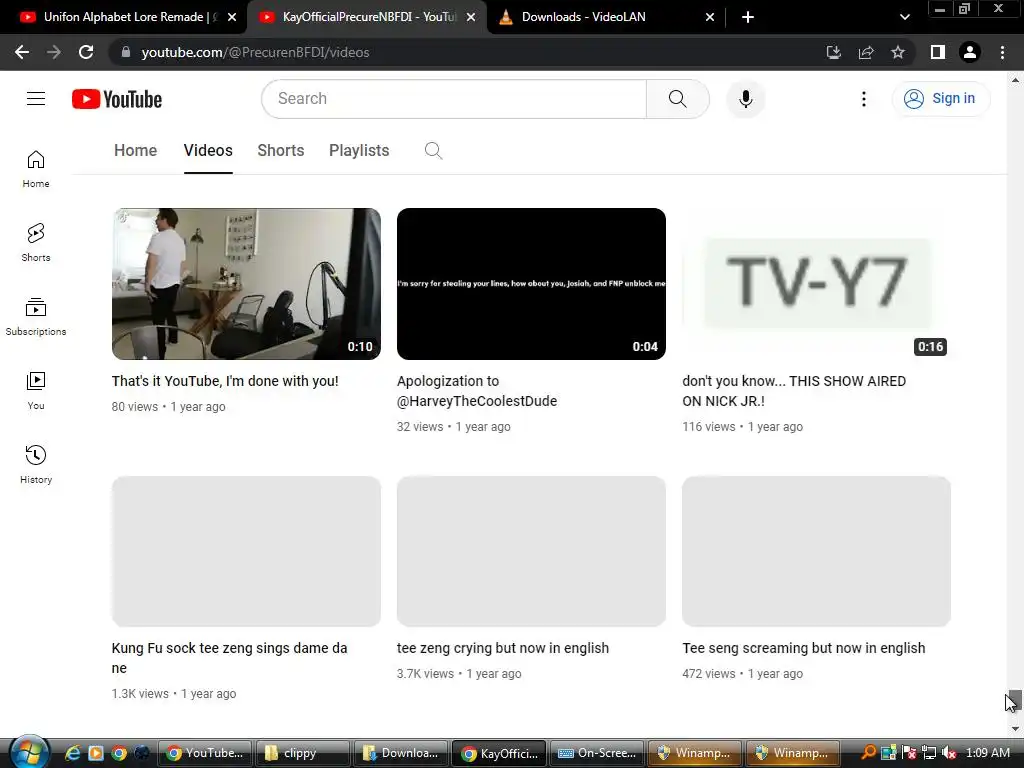Start voice search with microphone icon
This screenshot has height=768, width=1024.
point(745,99)
